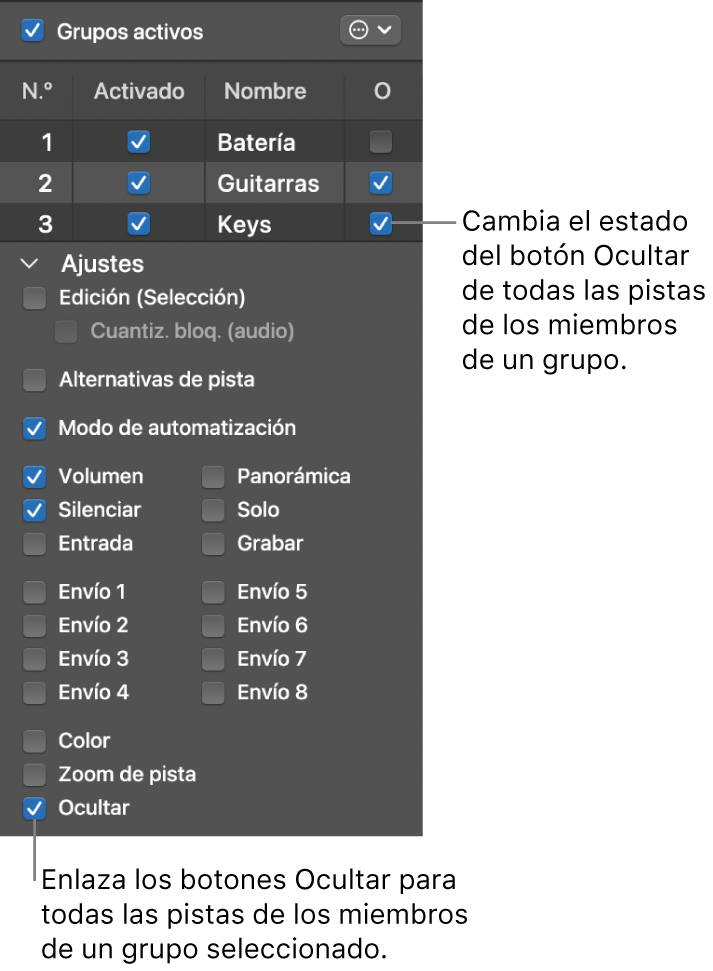Image resolution: width=713 pixels, height=971 pixels.
Task: Disable the Silenciar option
Action: 34,510
